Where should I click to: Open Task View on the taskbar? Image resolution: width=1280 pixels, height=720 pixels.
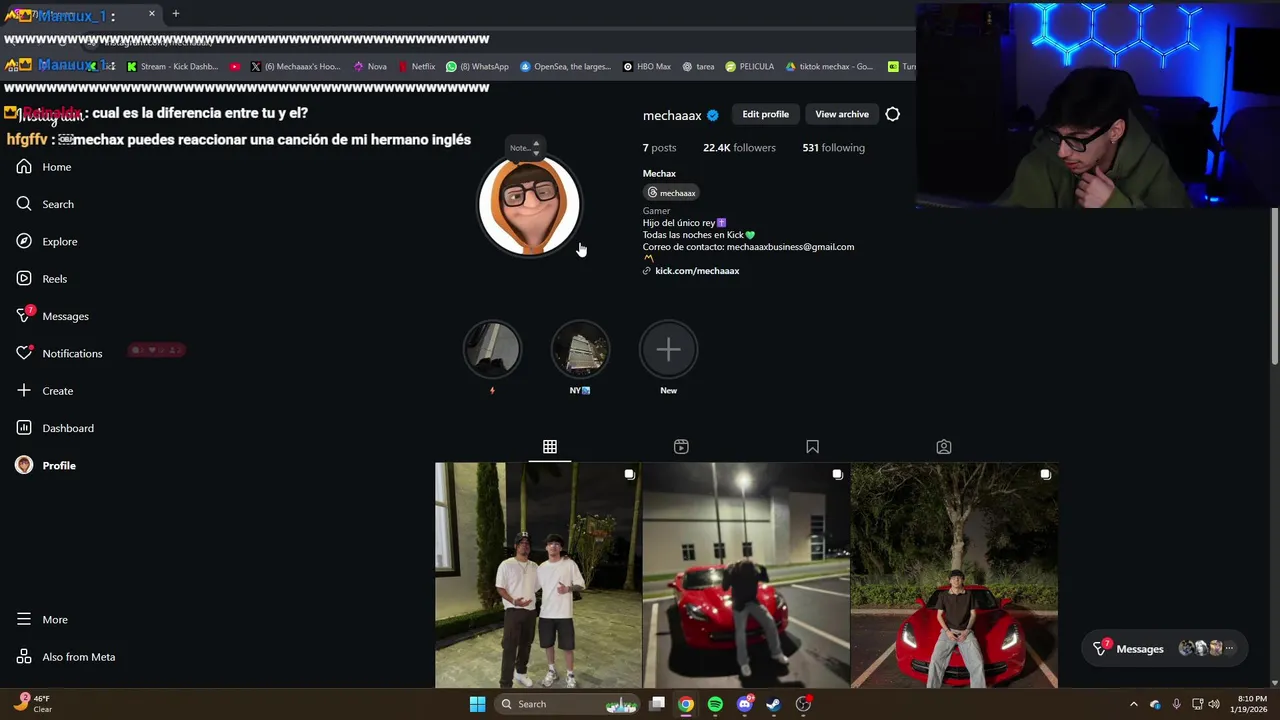coord(657,704)
